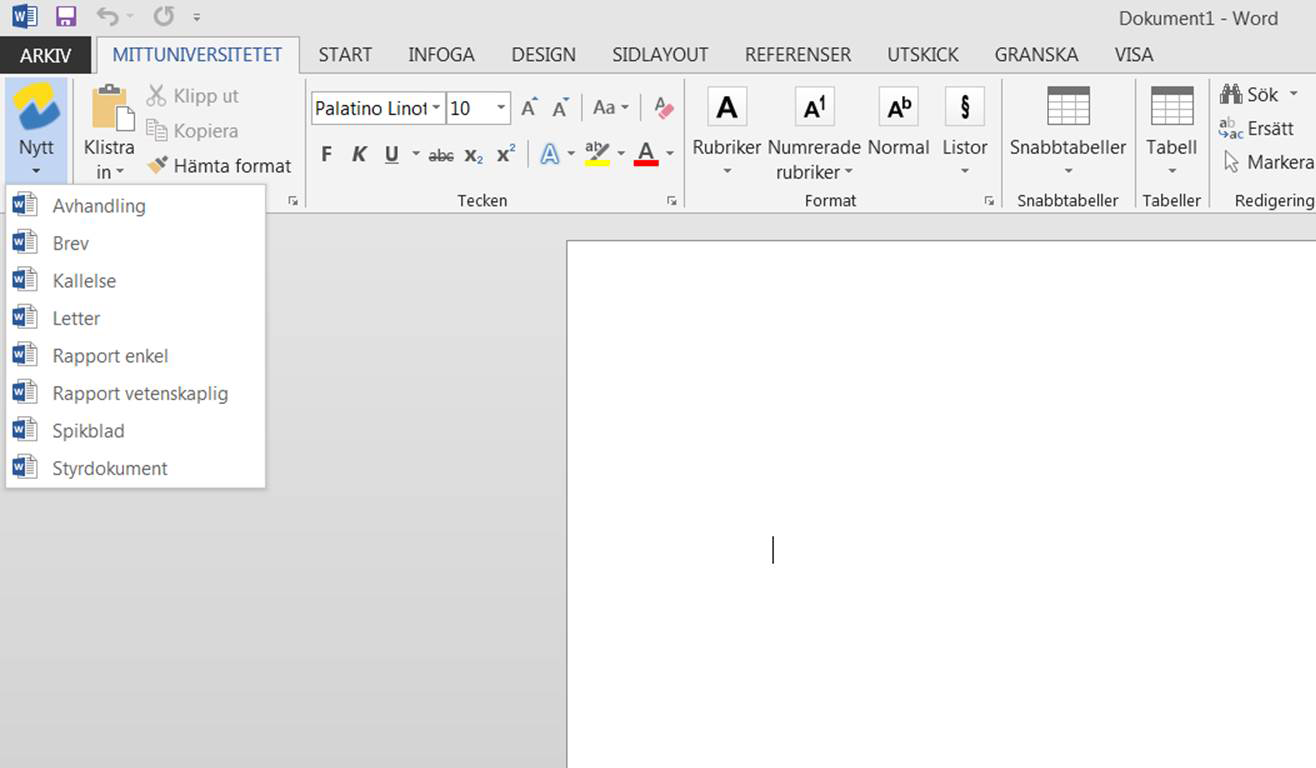
Task: Search the document with Sök
Action: [1250, 95]
